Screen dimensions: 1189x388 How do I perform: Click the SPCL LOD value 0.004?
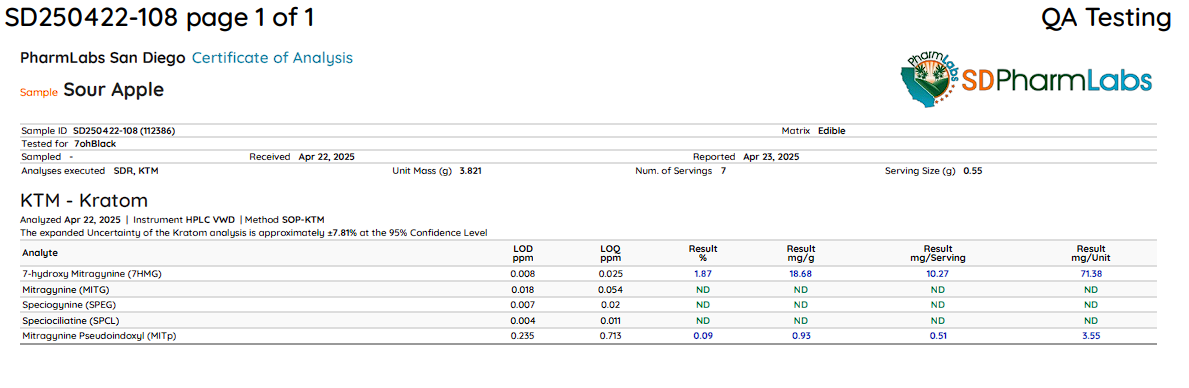(x=522, y=320)
